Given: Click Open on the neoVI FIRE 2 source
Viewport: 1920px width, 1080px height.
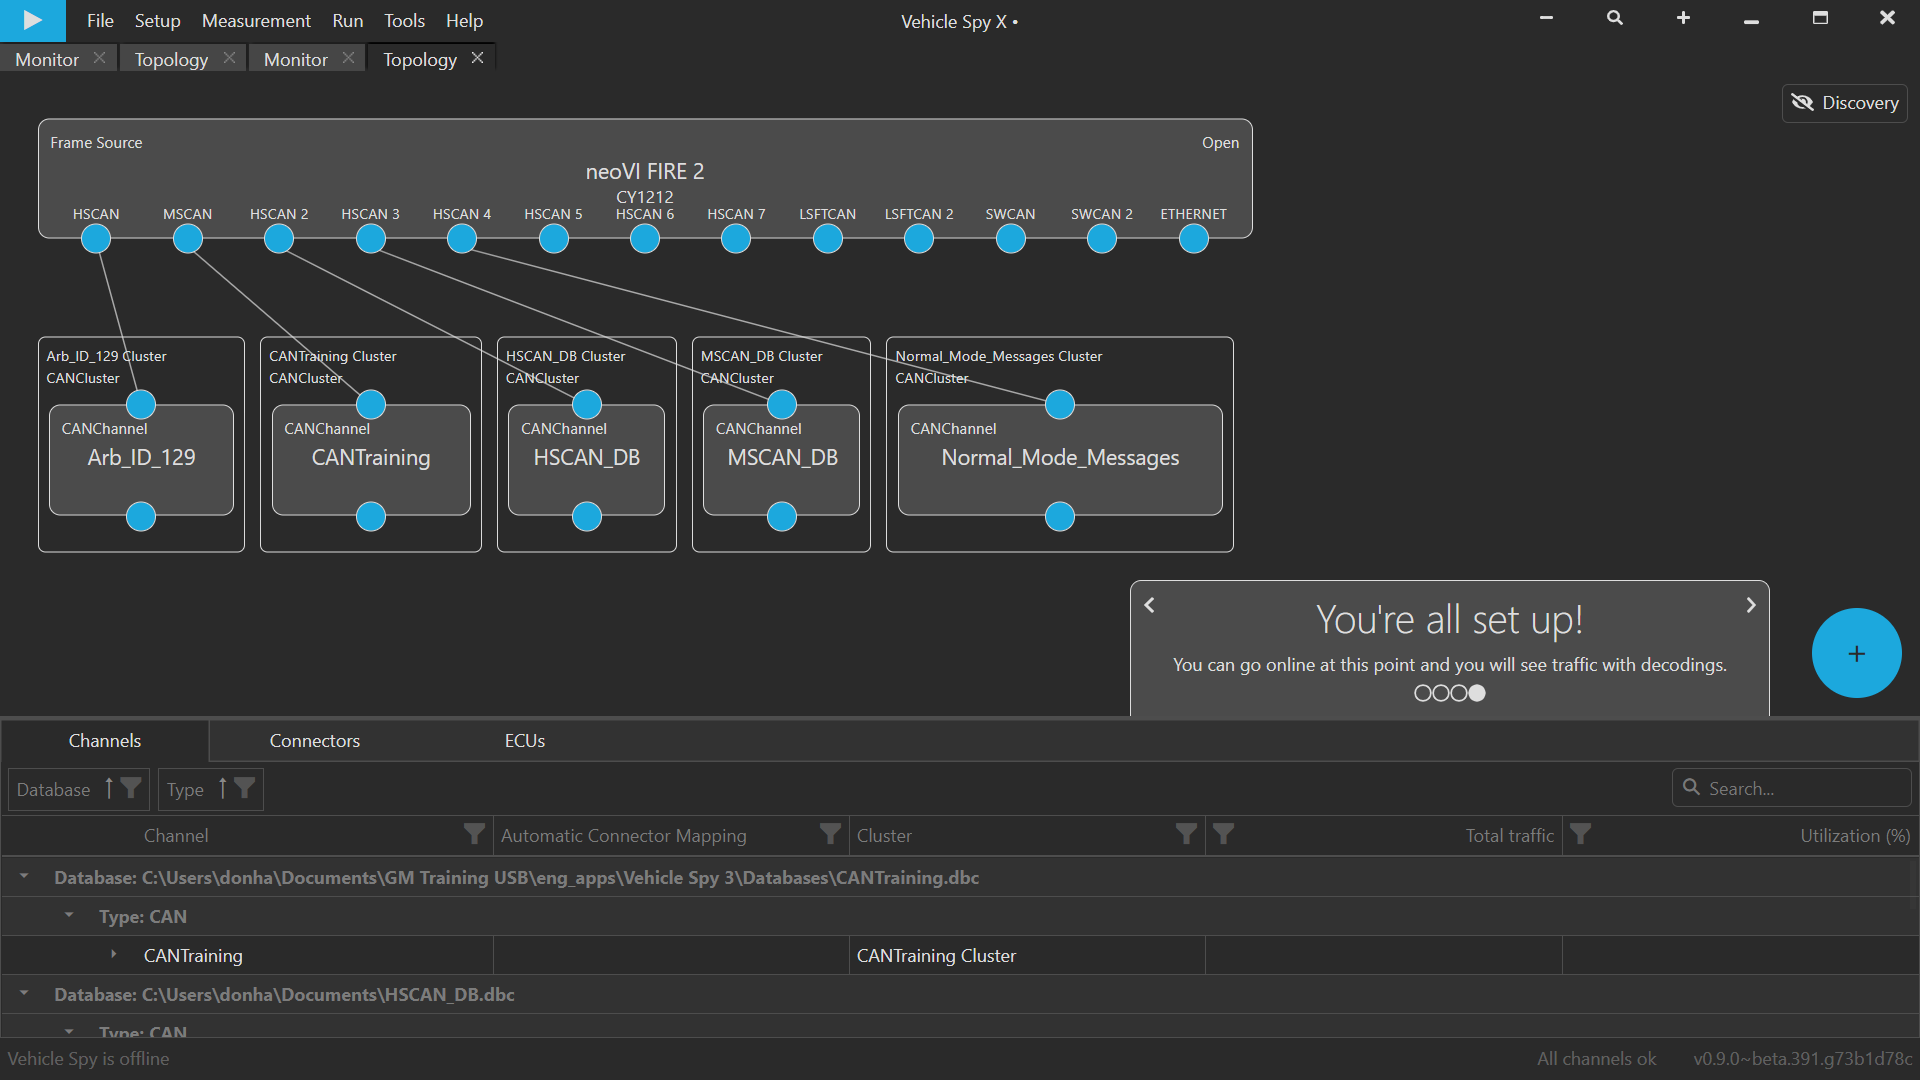Looking at the screenshot, I should pos(1220,143).
